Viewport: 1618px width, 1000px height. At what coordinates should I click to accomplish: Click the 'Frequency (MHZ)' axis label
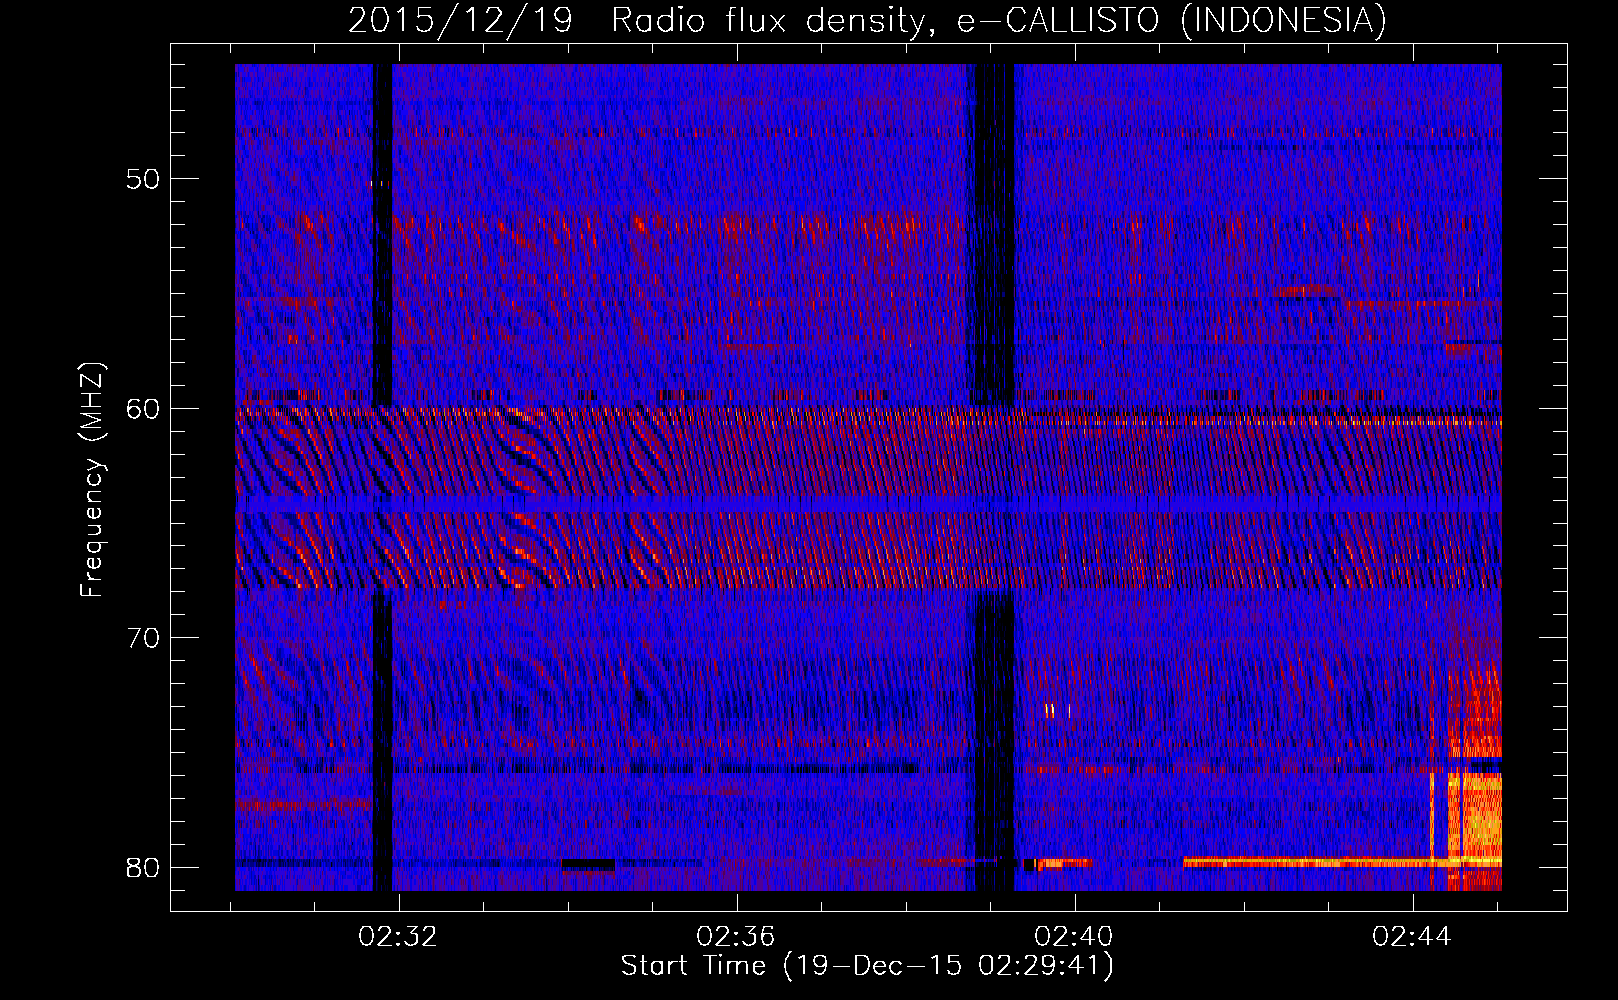tap(91, 481)
